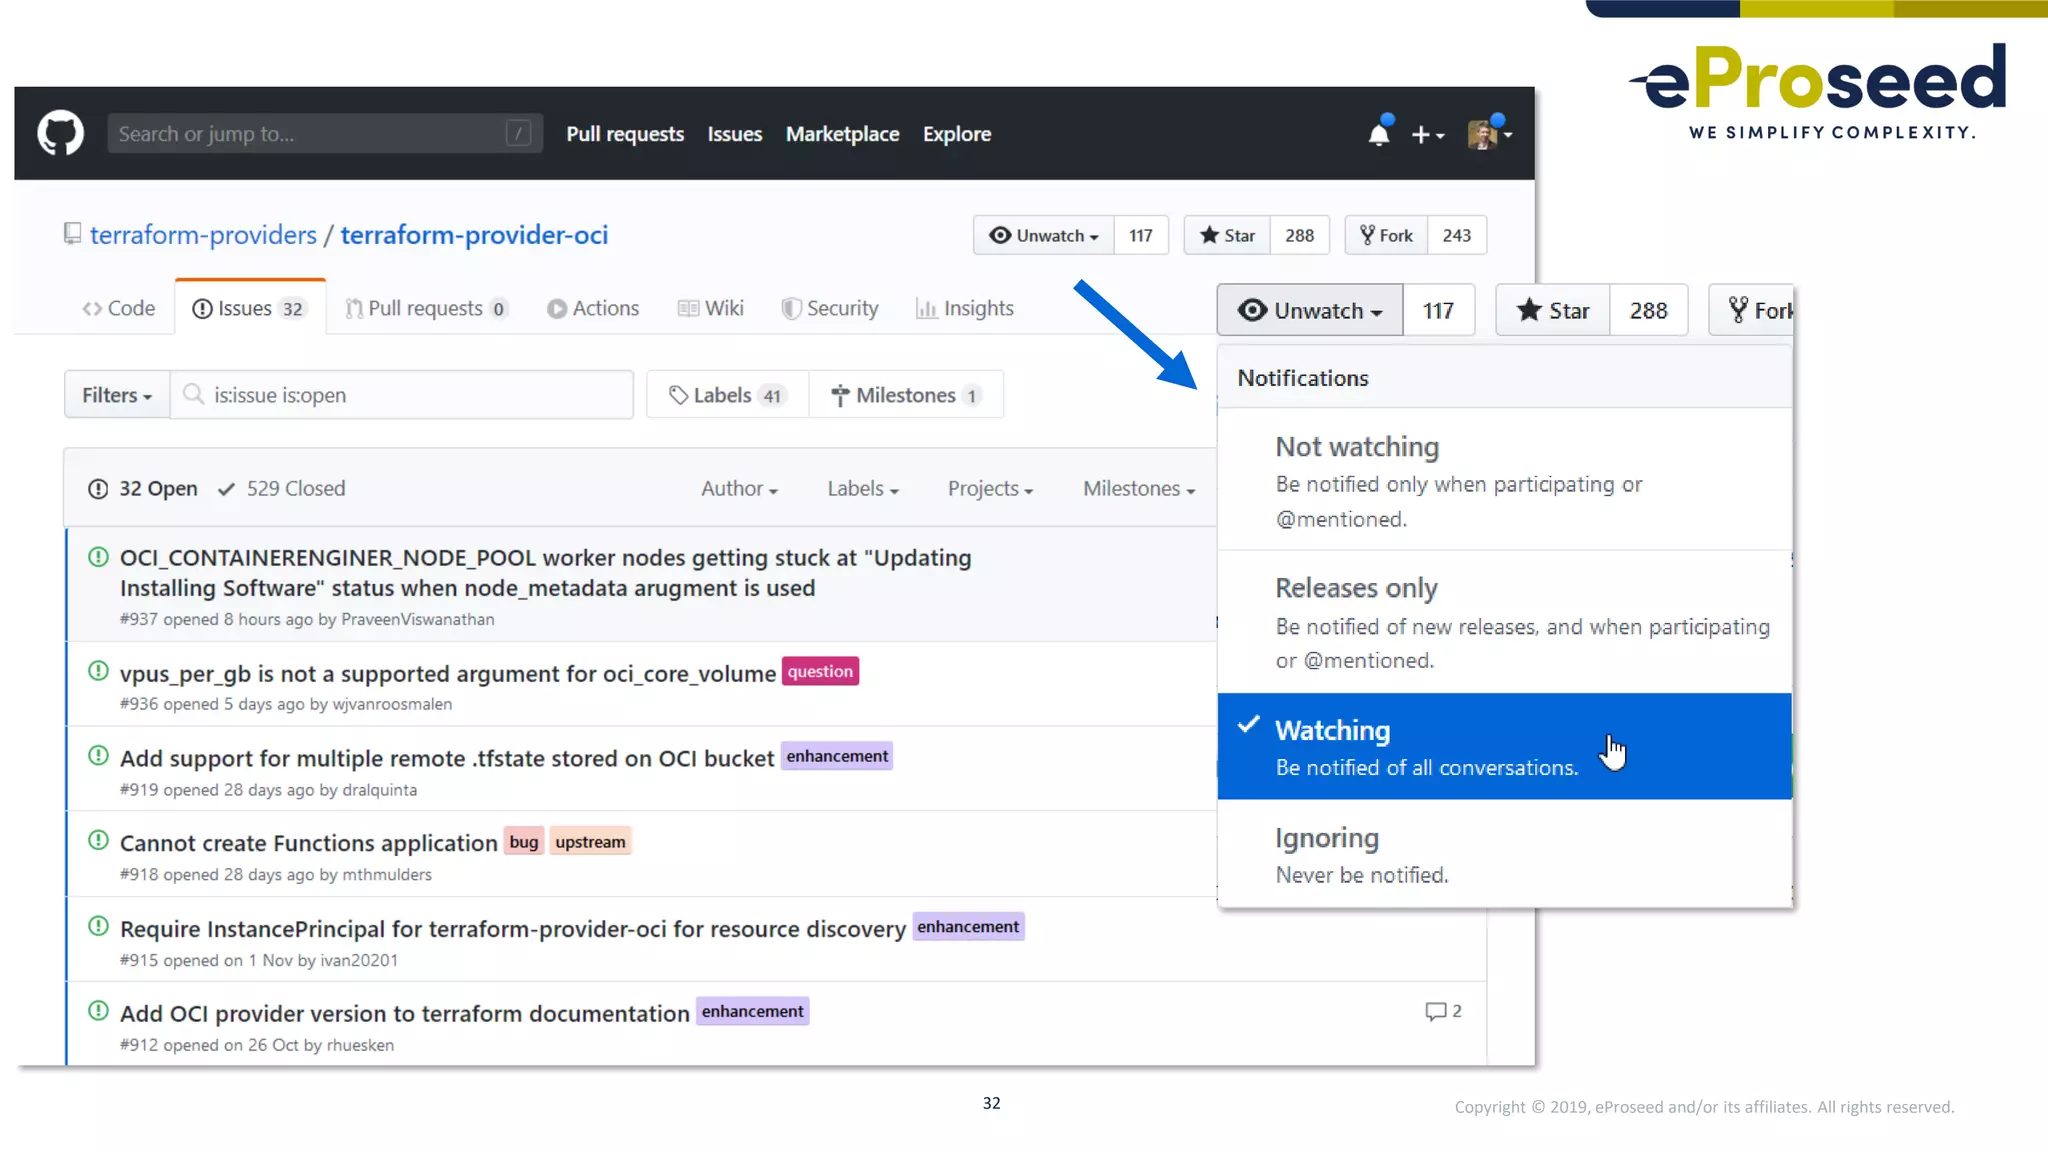
Task: Click the upstream label
Action: click(x=590, y=842)
